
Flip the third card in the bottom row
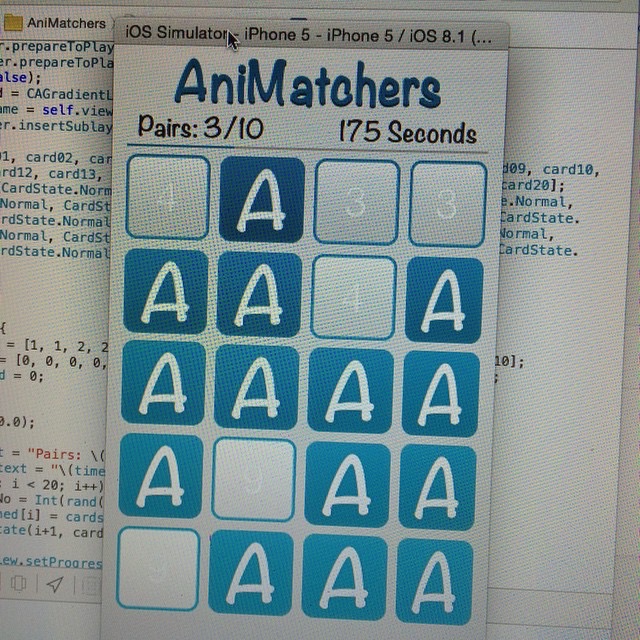pyautogui.click(x=344, y=578)
